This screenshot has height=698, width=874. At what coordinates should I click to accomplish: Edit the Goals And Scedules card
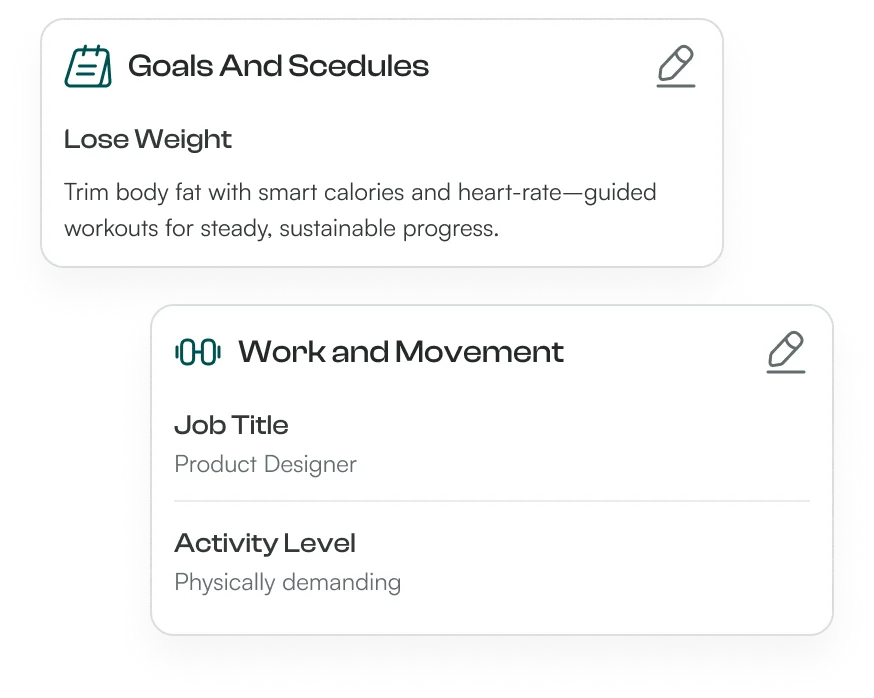(676, 67)
